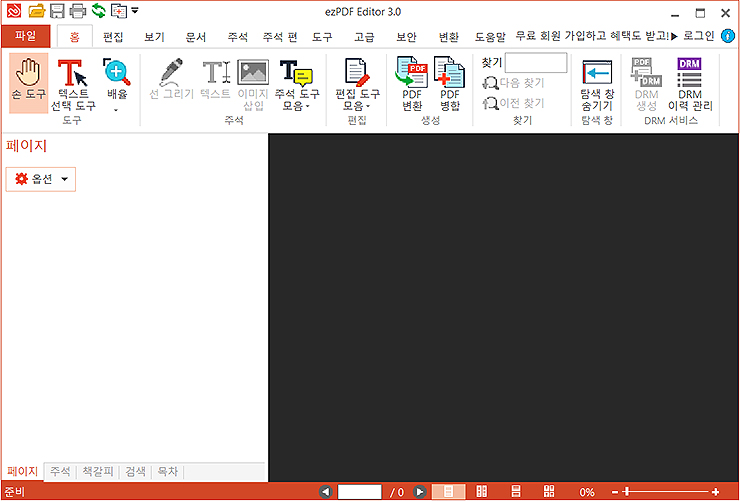Image resolution: width=740 pixels, height=501 pixels.
Task: Click the 무료 회원 가입 promo link
Action: tap(597, 36)
